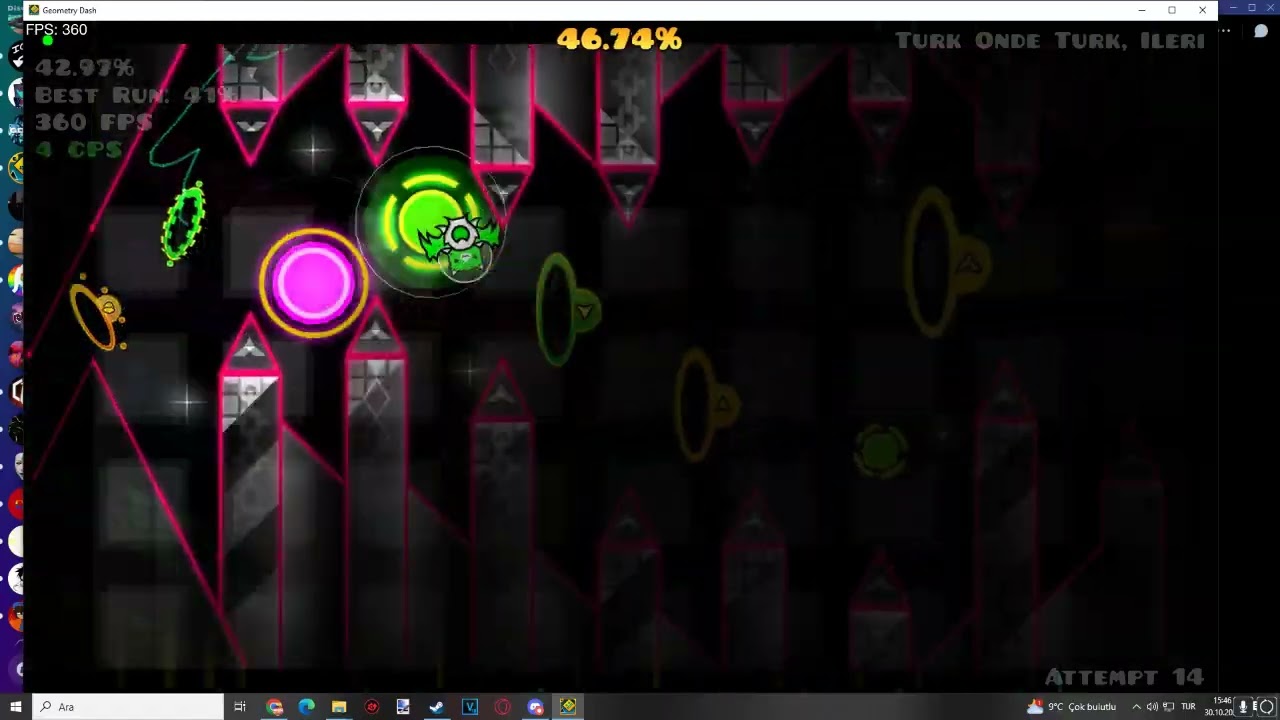
Task: Click the weather widget showing 9°C
Action: pyautogui.click(x=1071, y=707)
